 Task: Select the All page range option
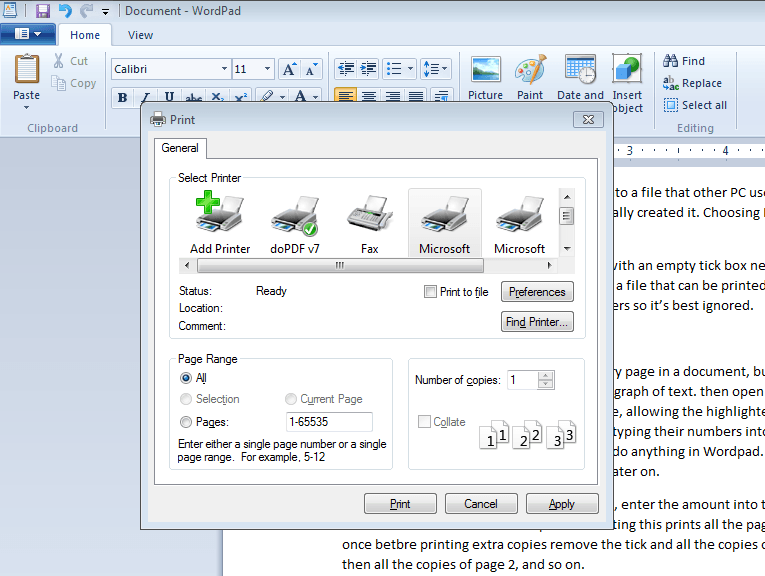[185, 378]
